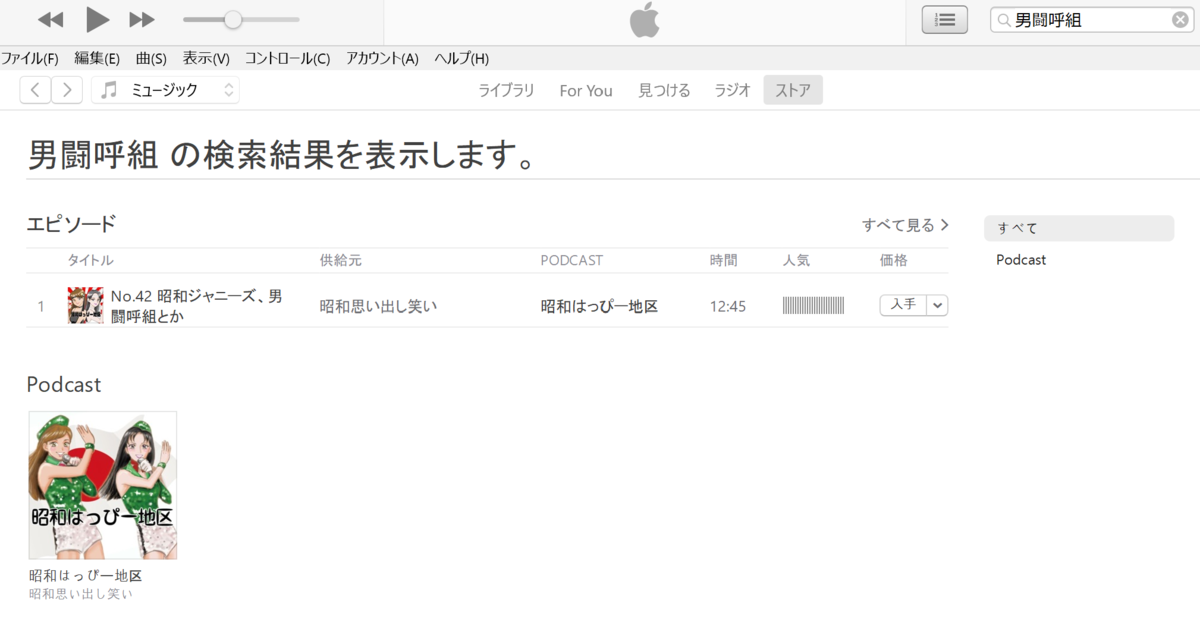1200x622 pixels.
Task: Open 昭和はっぴー地区 podcast link in episode row
Action: pyautogui.click(x=599, y=306)
